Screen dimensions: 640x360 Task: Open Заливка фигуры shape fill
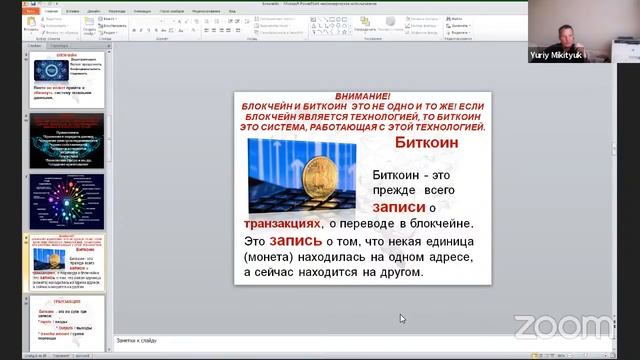(422, 19)
